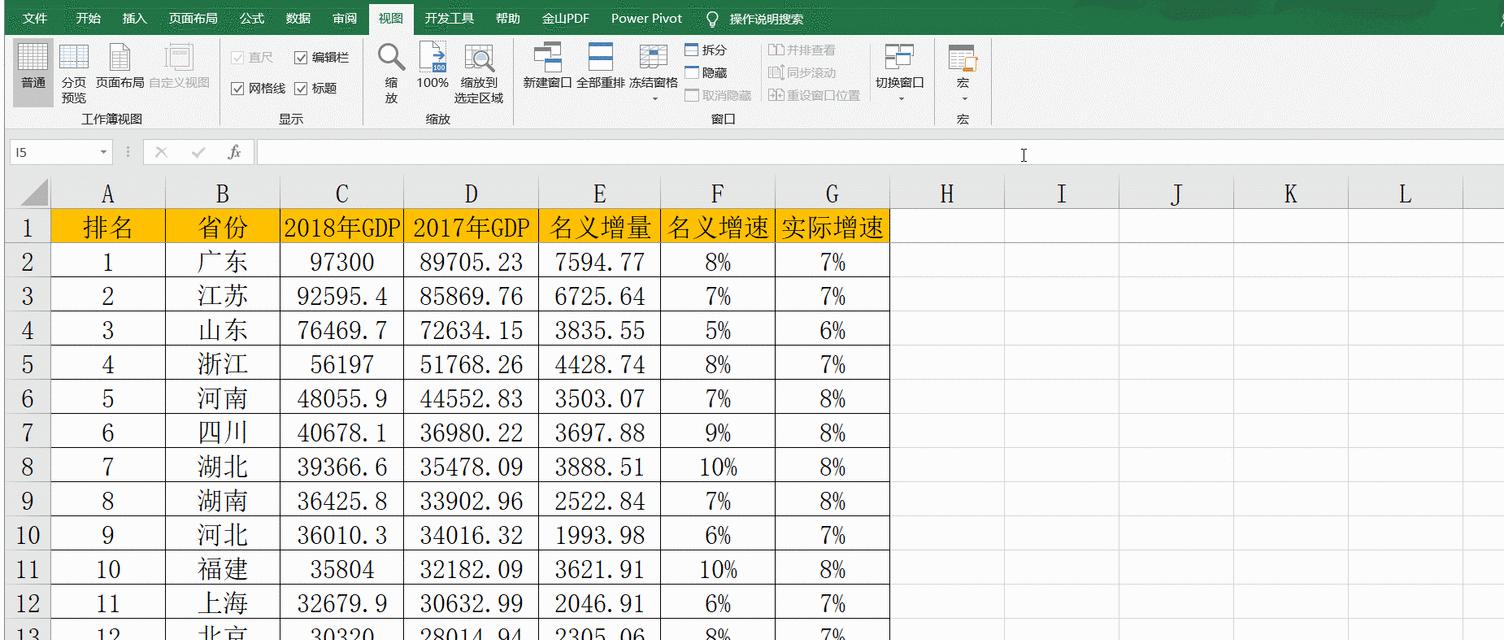The image size is (1504, 640).
Task: Select column H header
Action: click(x=947, y=193)
